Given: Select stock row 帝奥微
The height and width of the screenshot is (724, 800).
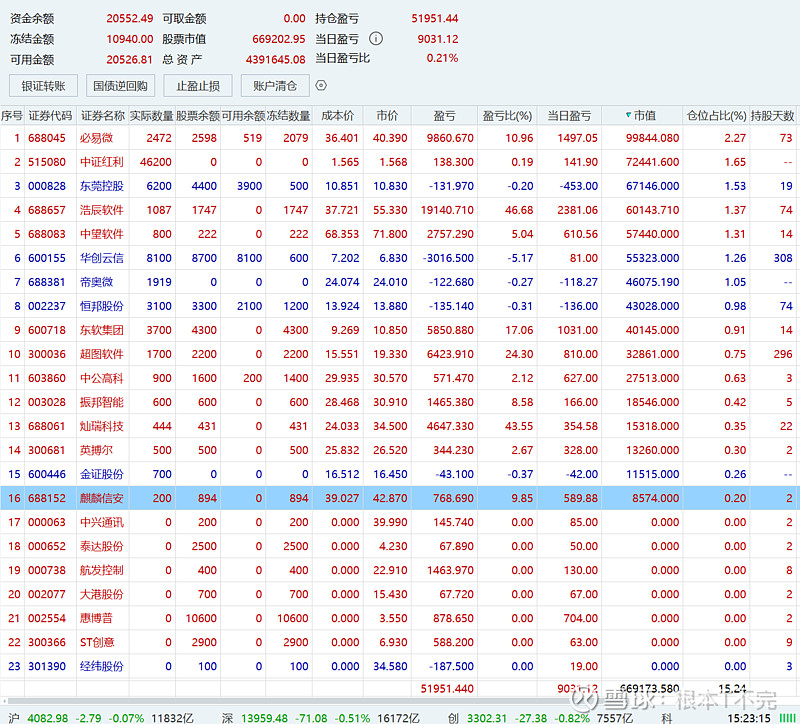Looking at the screenshot, I should 398,282.
